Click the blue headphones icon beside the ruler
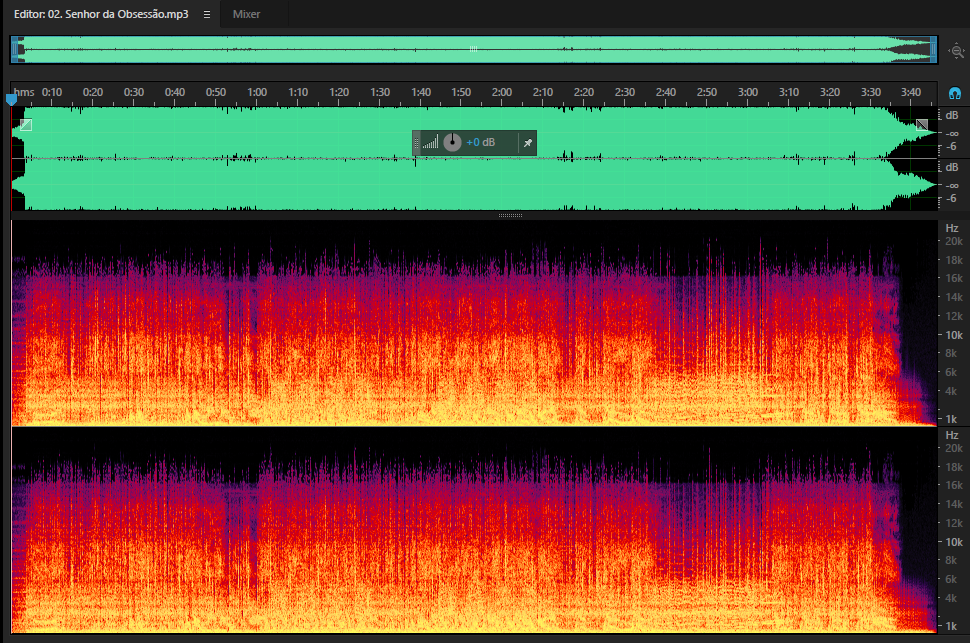Image resolution: width=970 pixels, height=643 pixels. click(x=955, y=93)
